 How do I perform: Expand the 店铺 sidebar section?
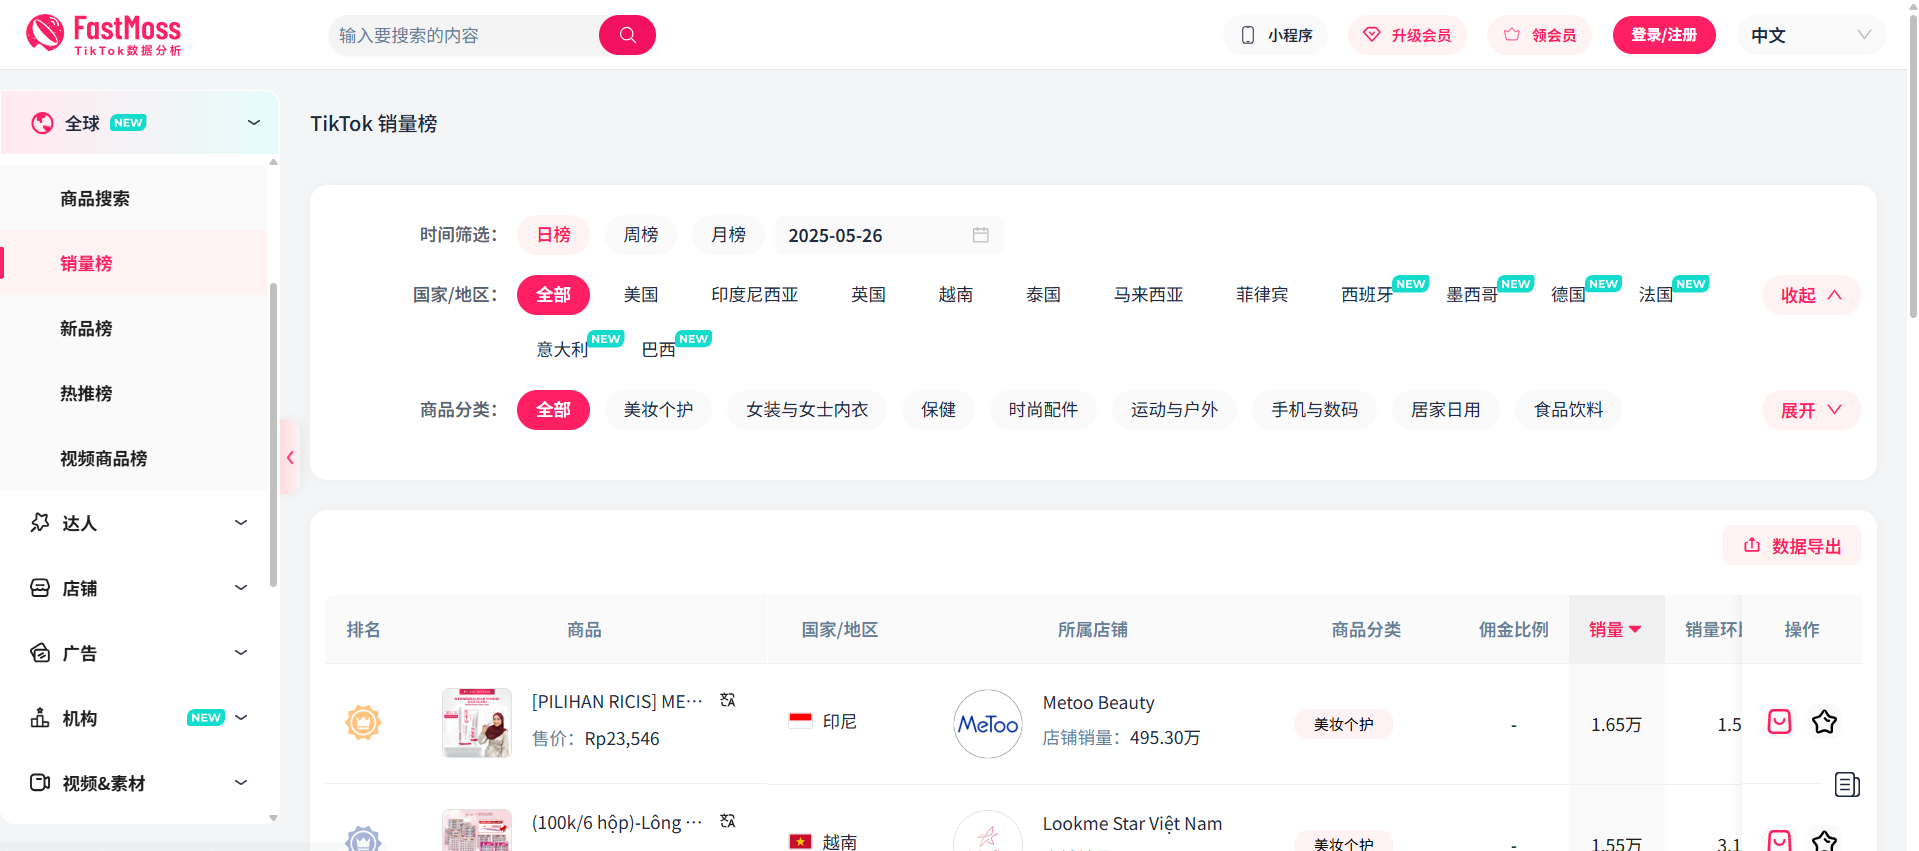point(241,587)
